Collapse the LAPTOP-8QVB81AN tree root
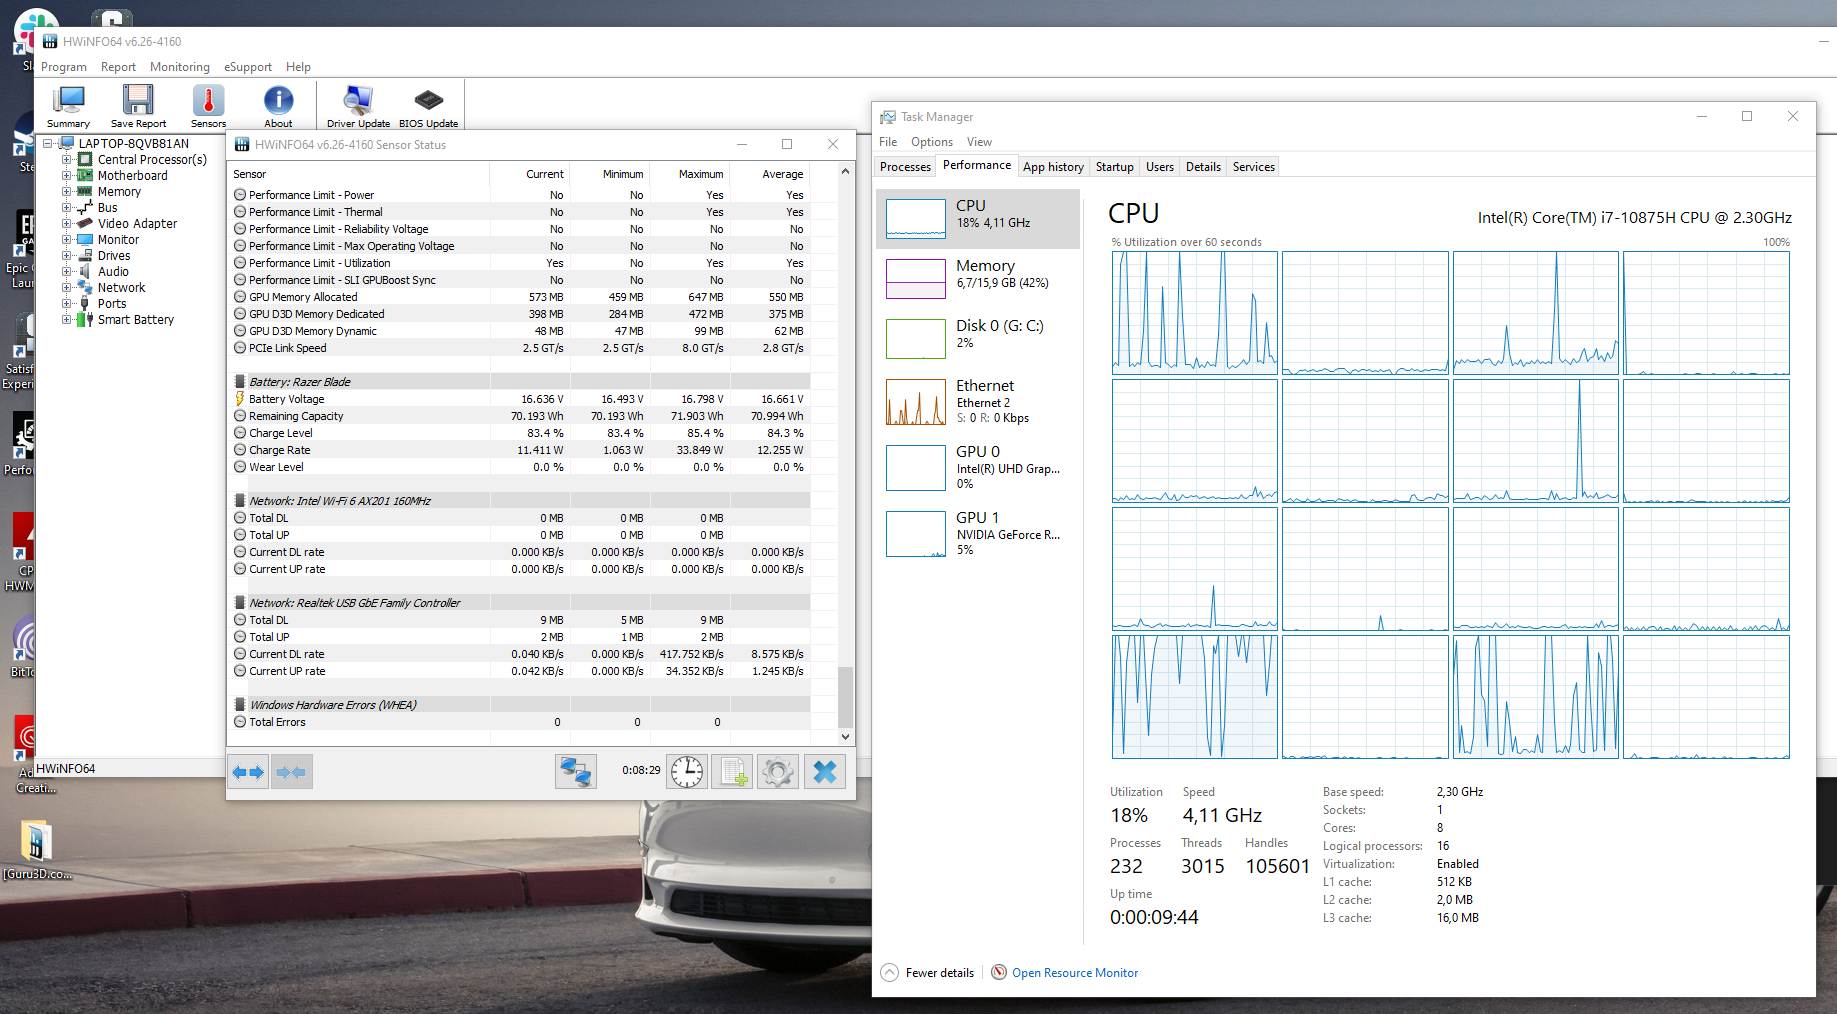 click(x=47, y=143)
